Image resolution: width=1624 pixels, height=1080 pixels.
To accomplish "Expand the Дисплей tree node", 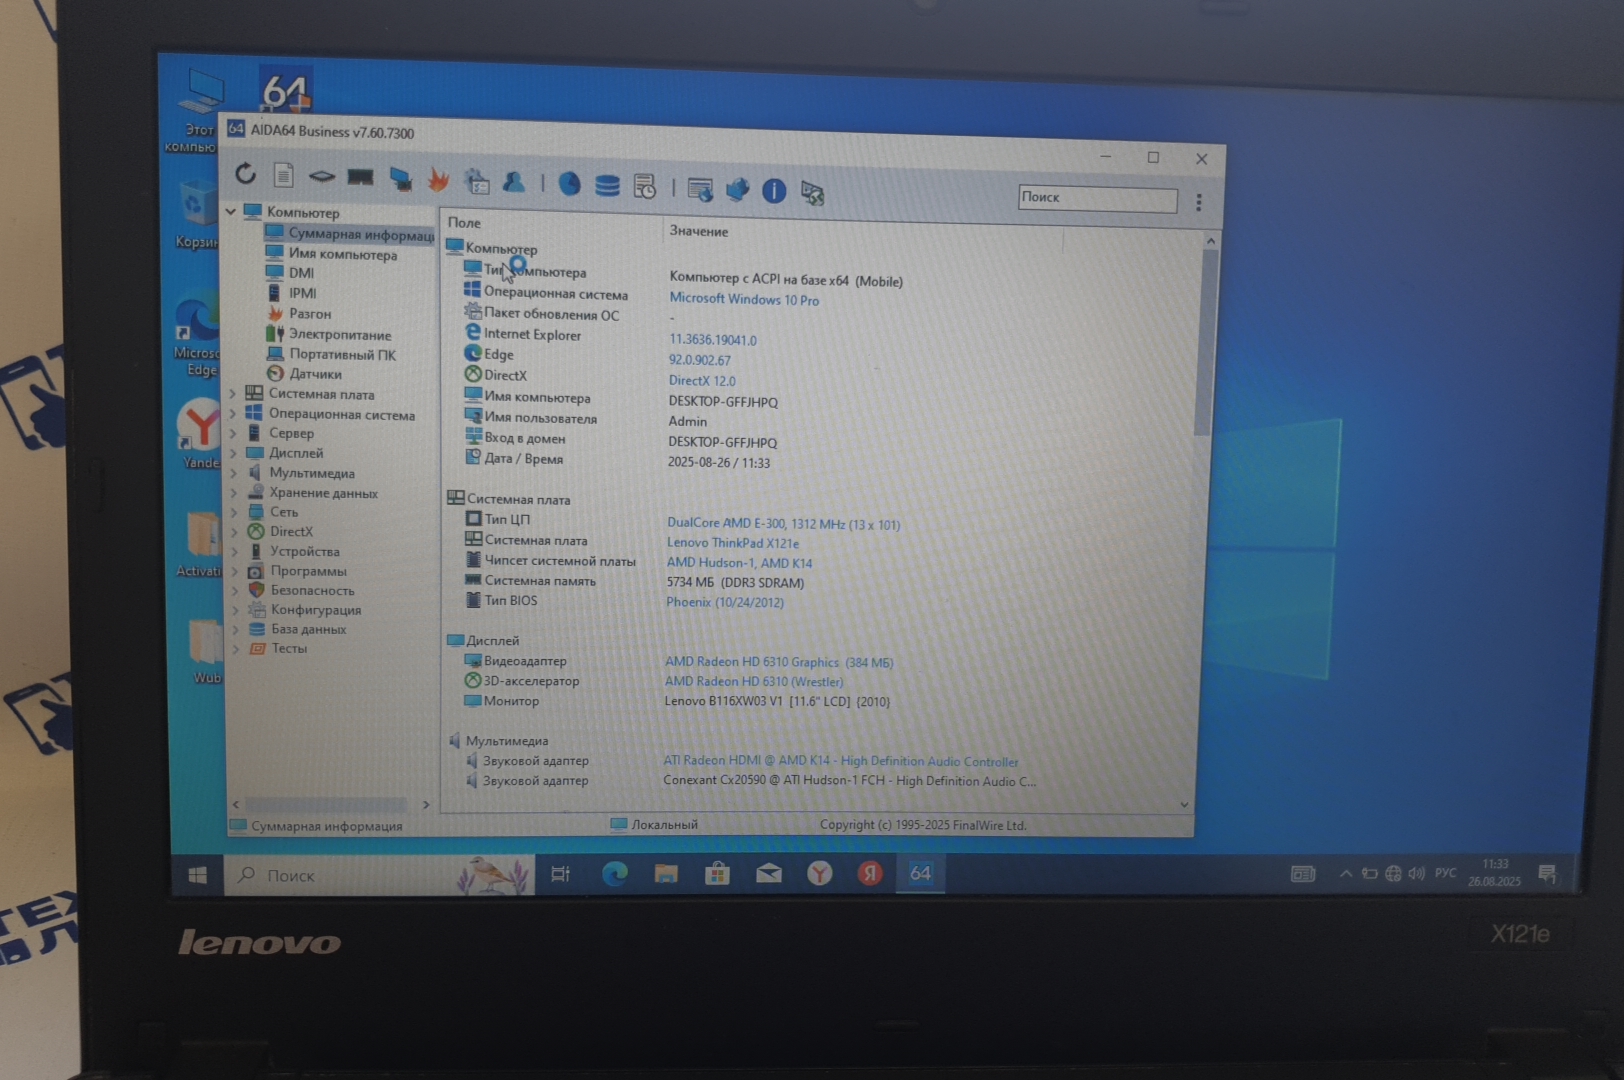I will point(234,453).
